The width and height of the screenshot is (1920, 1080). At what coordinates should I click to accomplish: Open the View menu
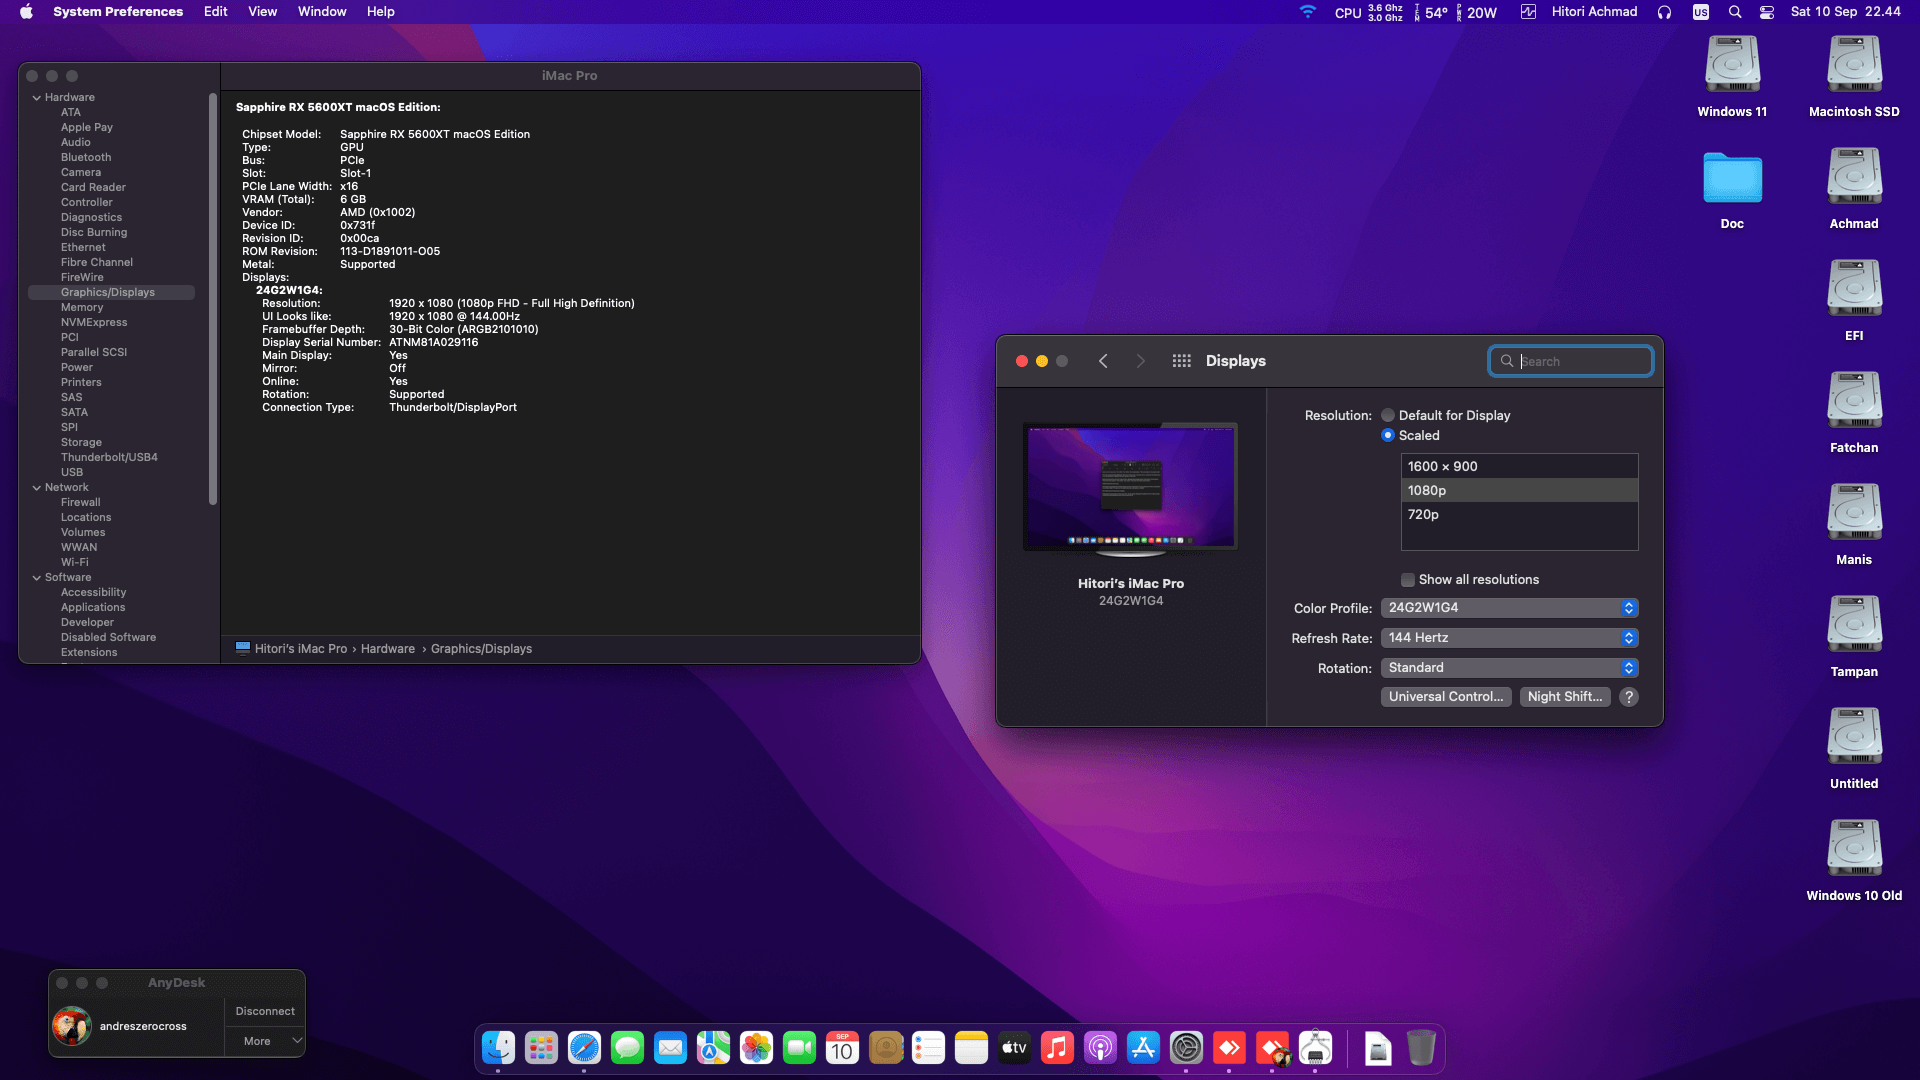(x=262, y=12)
